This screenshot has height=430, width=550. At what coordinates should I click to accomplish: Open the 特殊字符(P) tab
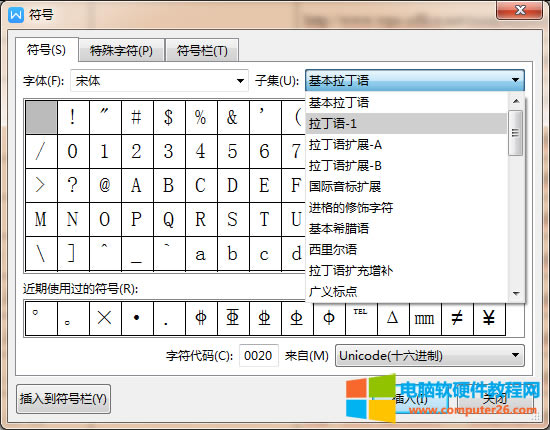click(121, 51)
